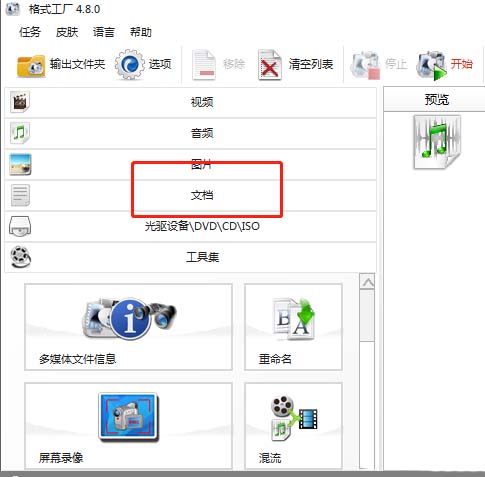The width and height of the screenshot is (485, 477).
Task: Click the 清空列表 label text
Action: (311, 64)
